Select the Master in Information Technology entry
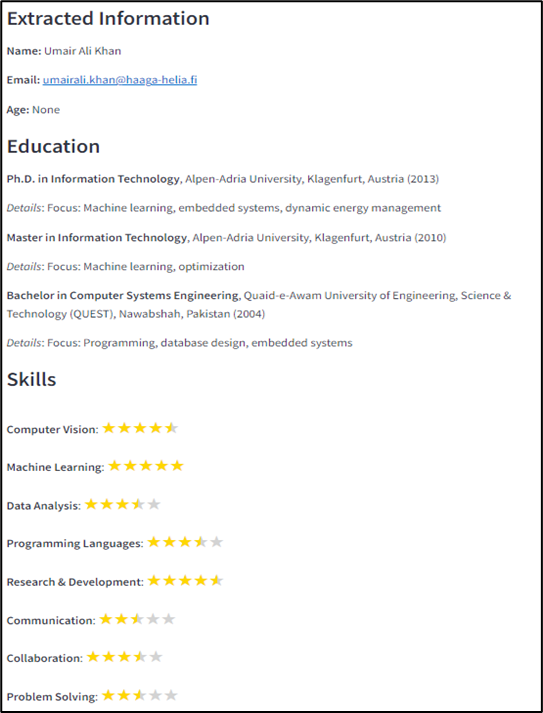 pos(226,238)
